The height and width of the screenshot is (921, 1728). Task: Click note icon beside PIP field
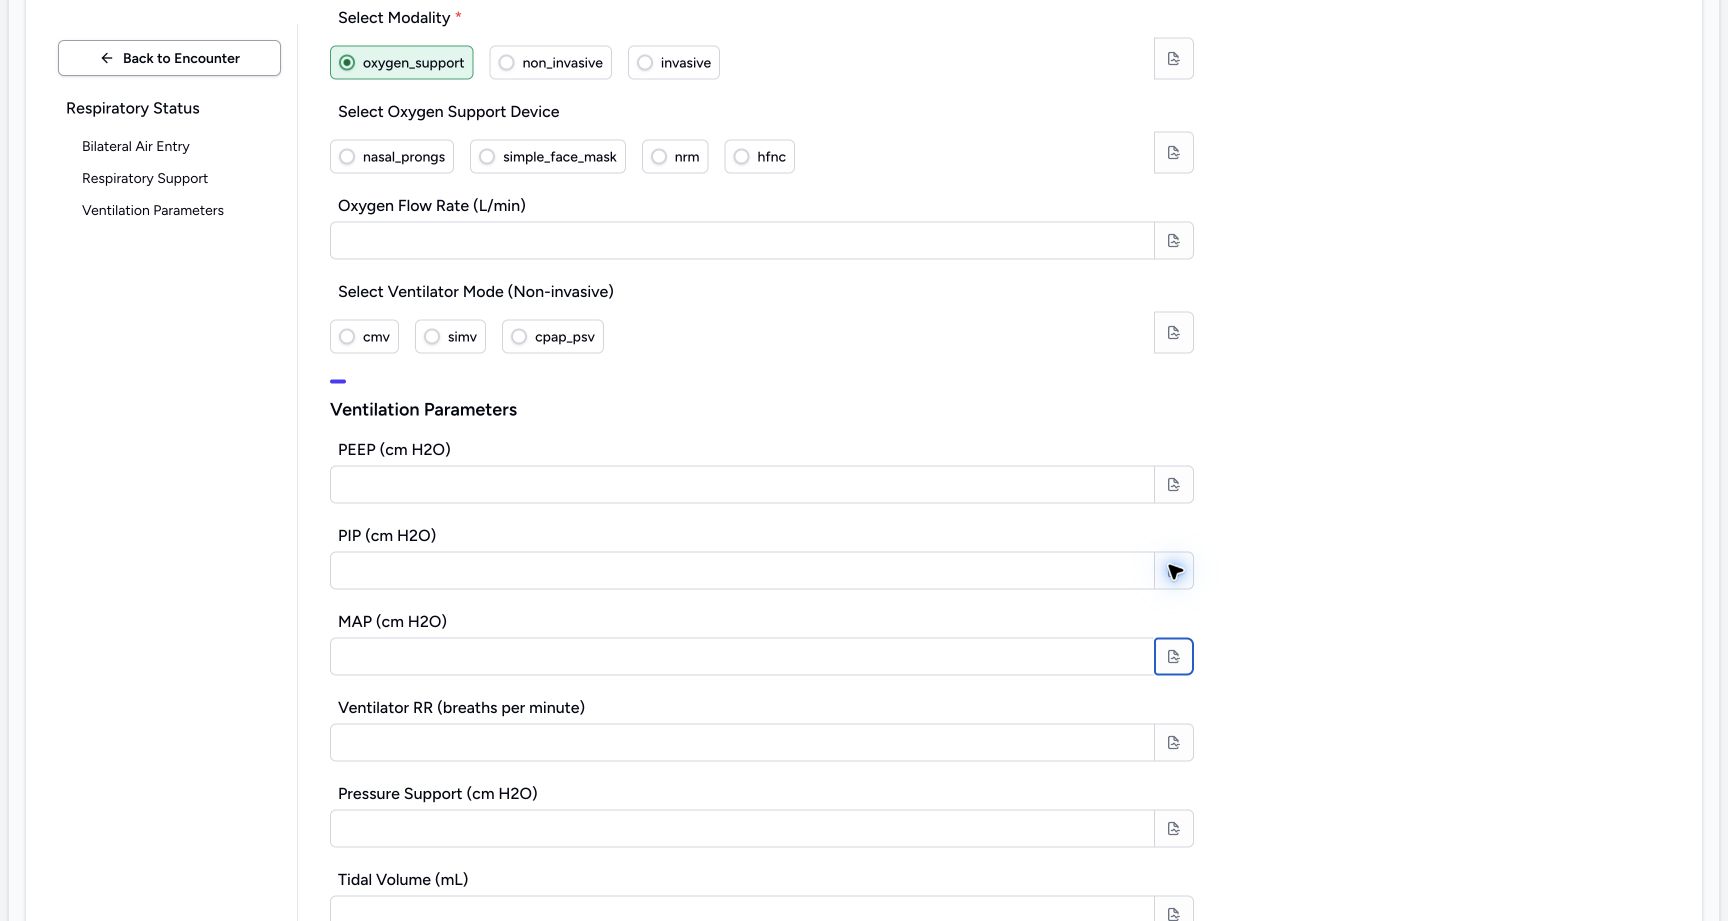pyautogui.click(x=1174, y=571)
